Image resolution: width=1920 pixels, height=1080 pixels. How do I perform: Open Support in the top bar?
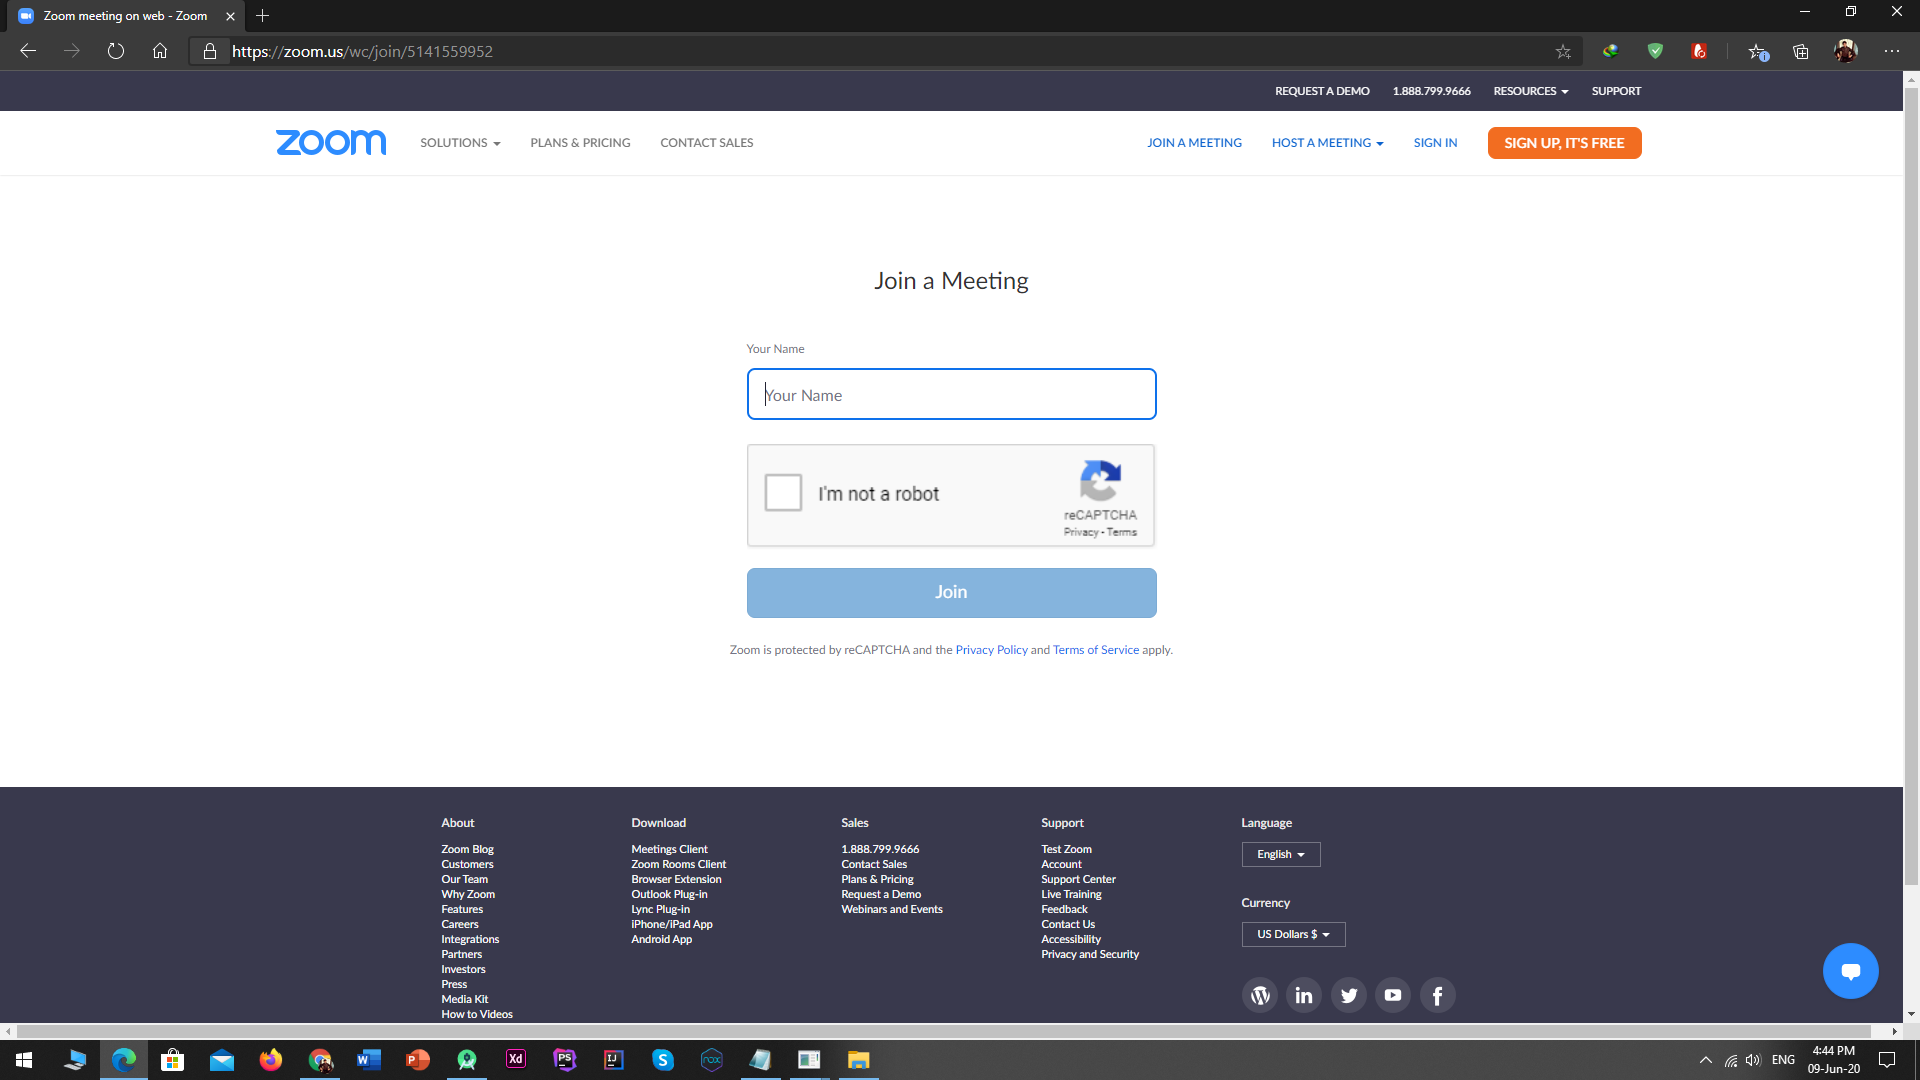pos(1616,91)
